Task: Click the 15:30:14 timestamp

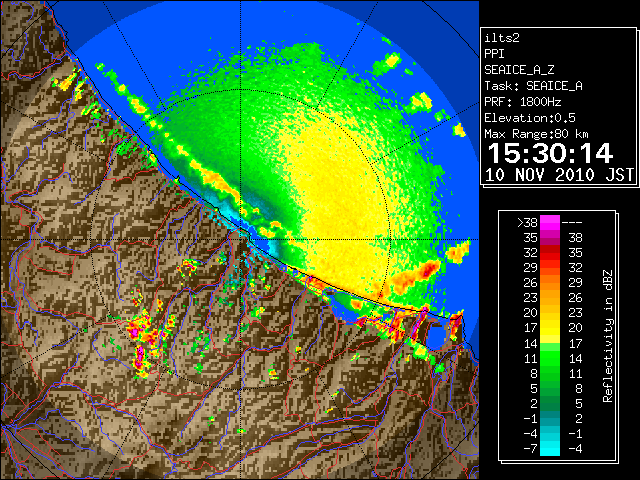Action: 550,153
